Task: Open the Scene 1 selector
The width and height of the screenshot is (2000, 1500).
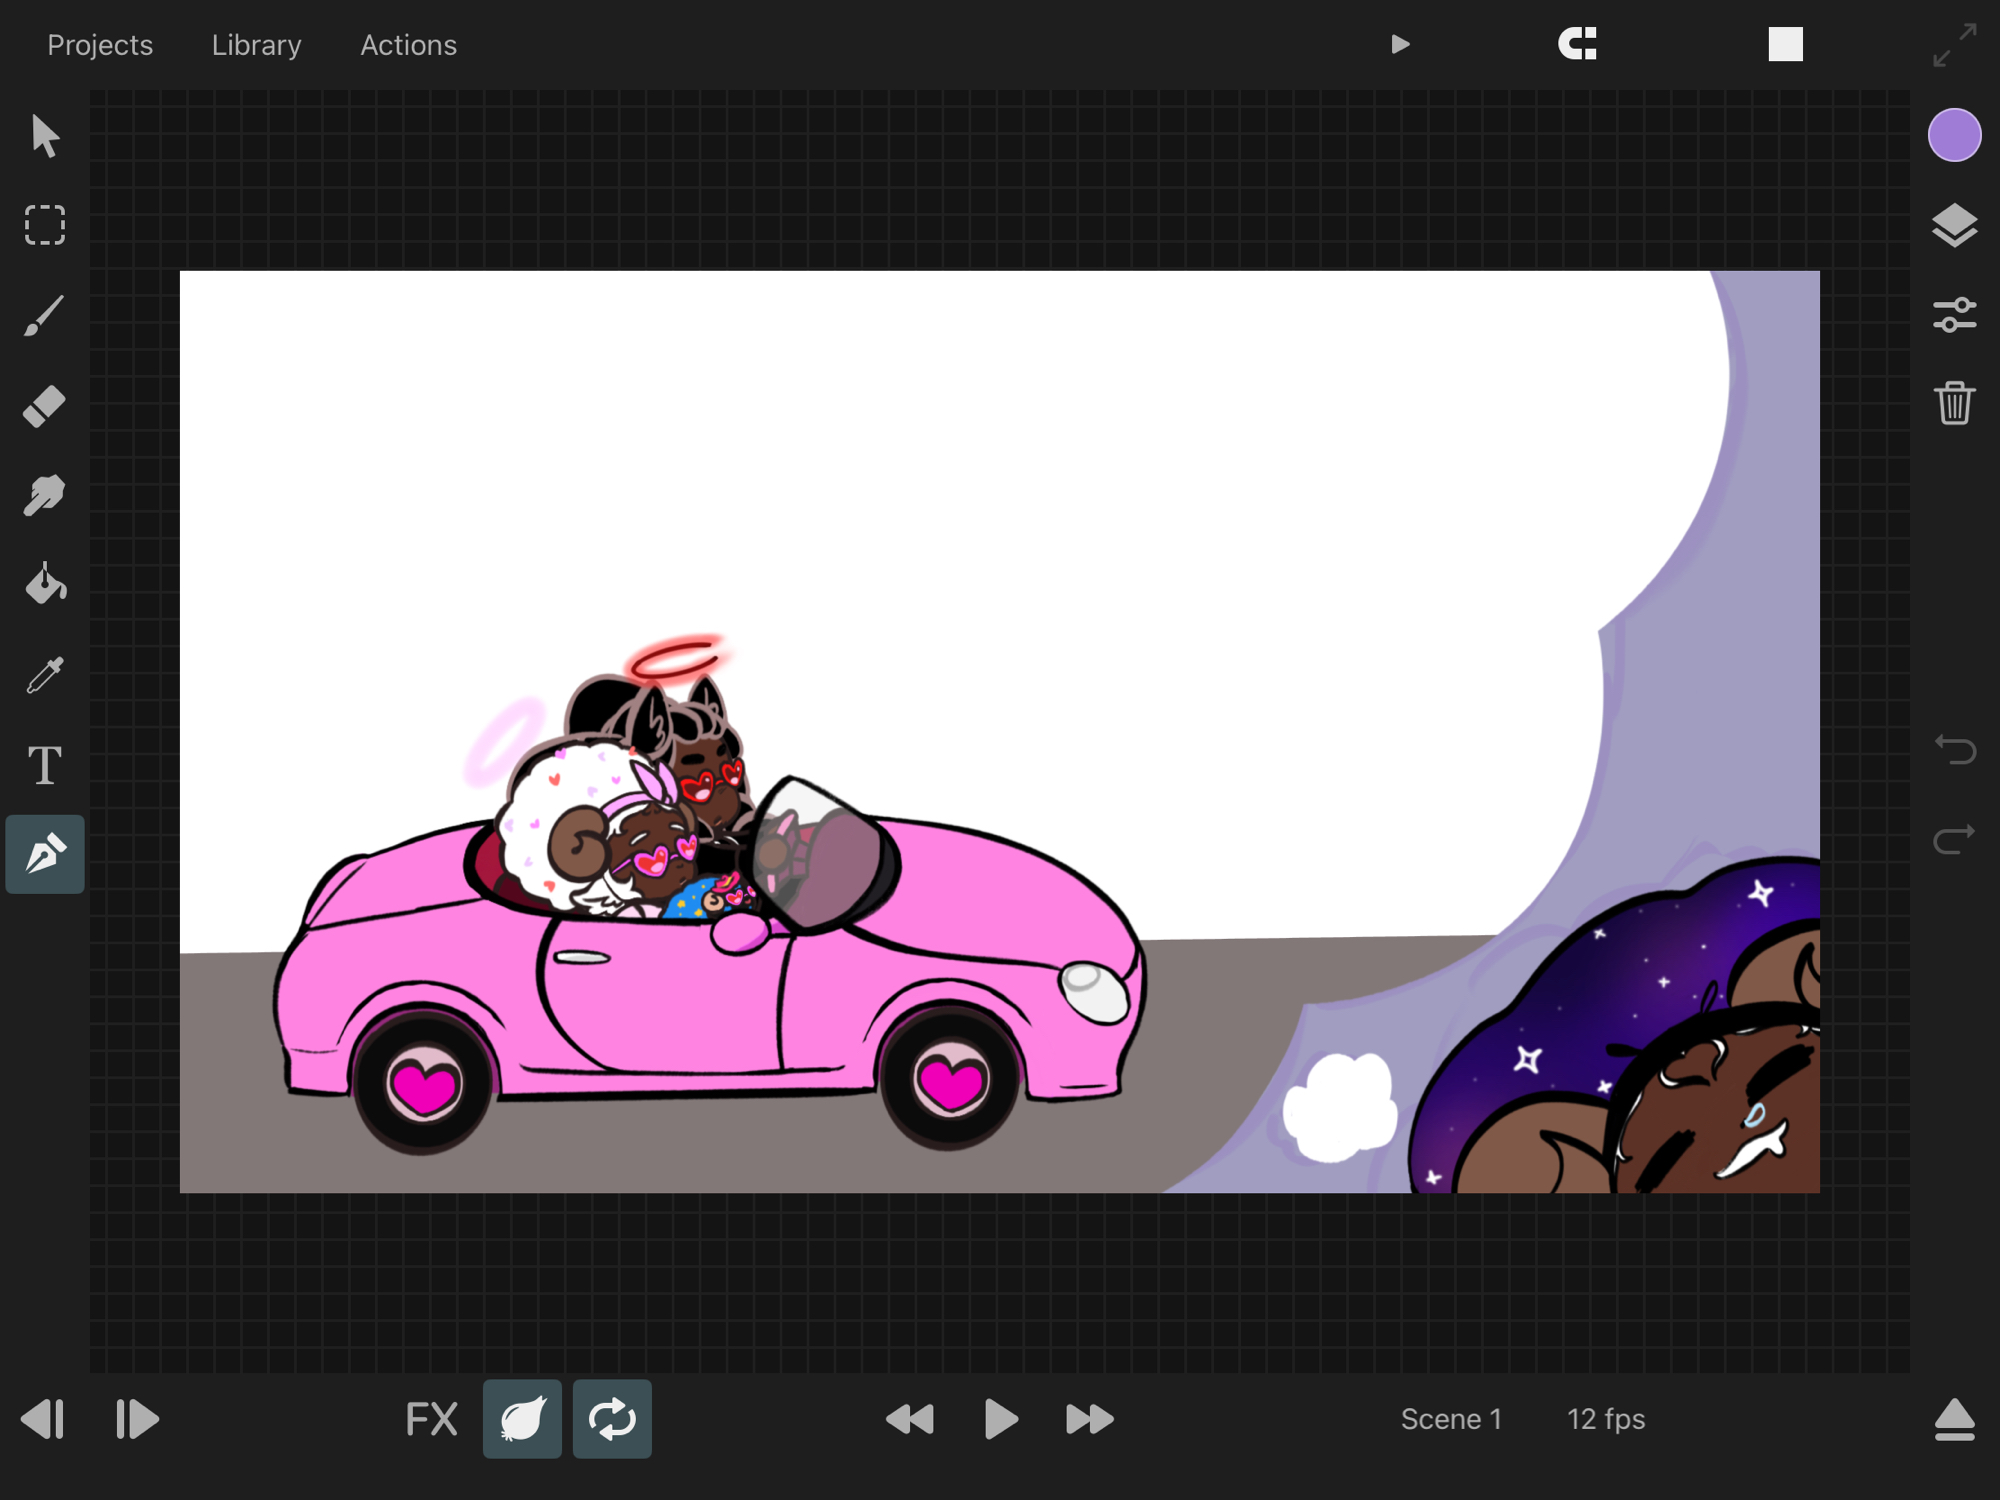Action: pyautogui.click(x=1451, y=1419)
